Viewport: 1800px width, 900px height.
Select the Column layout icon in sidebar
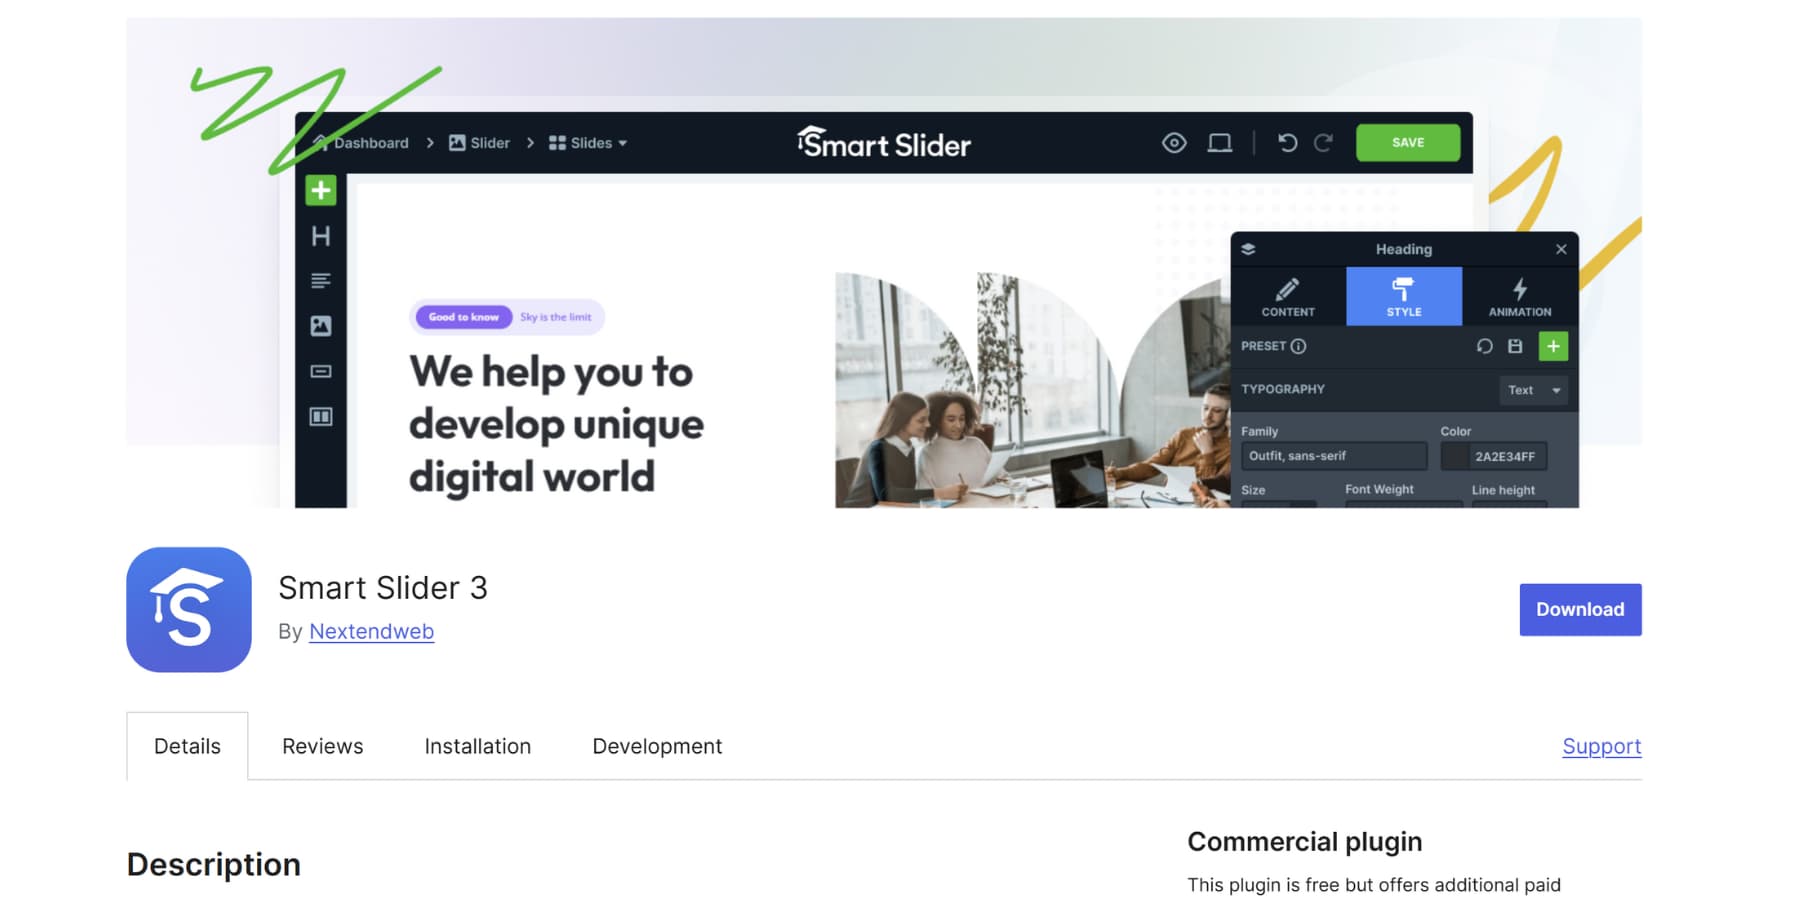pyautogui.click(x=320, y=418)
